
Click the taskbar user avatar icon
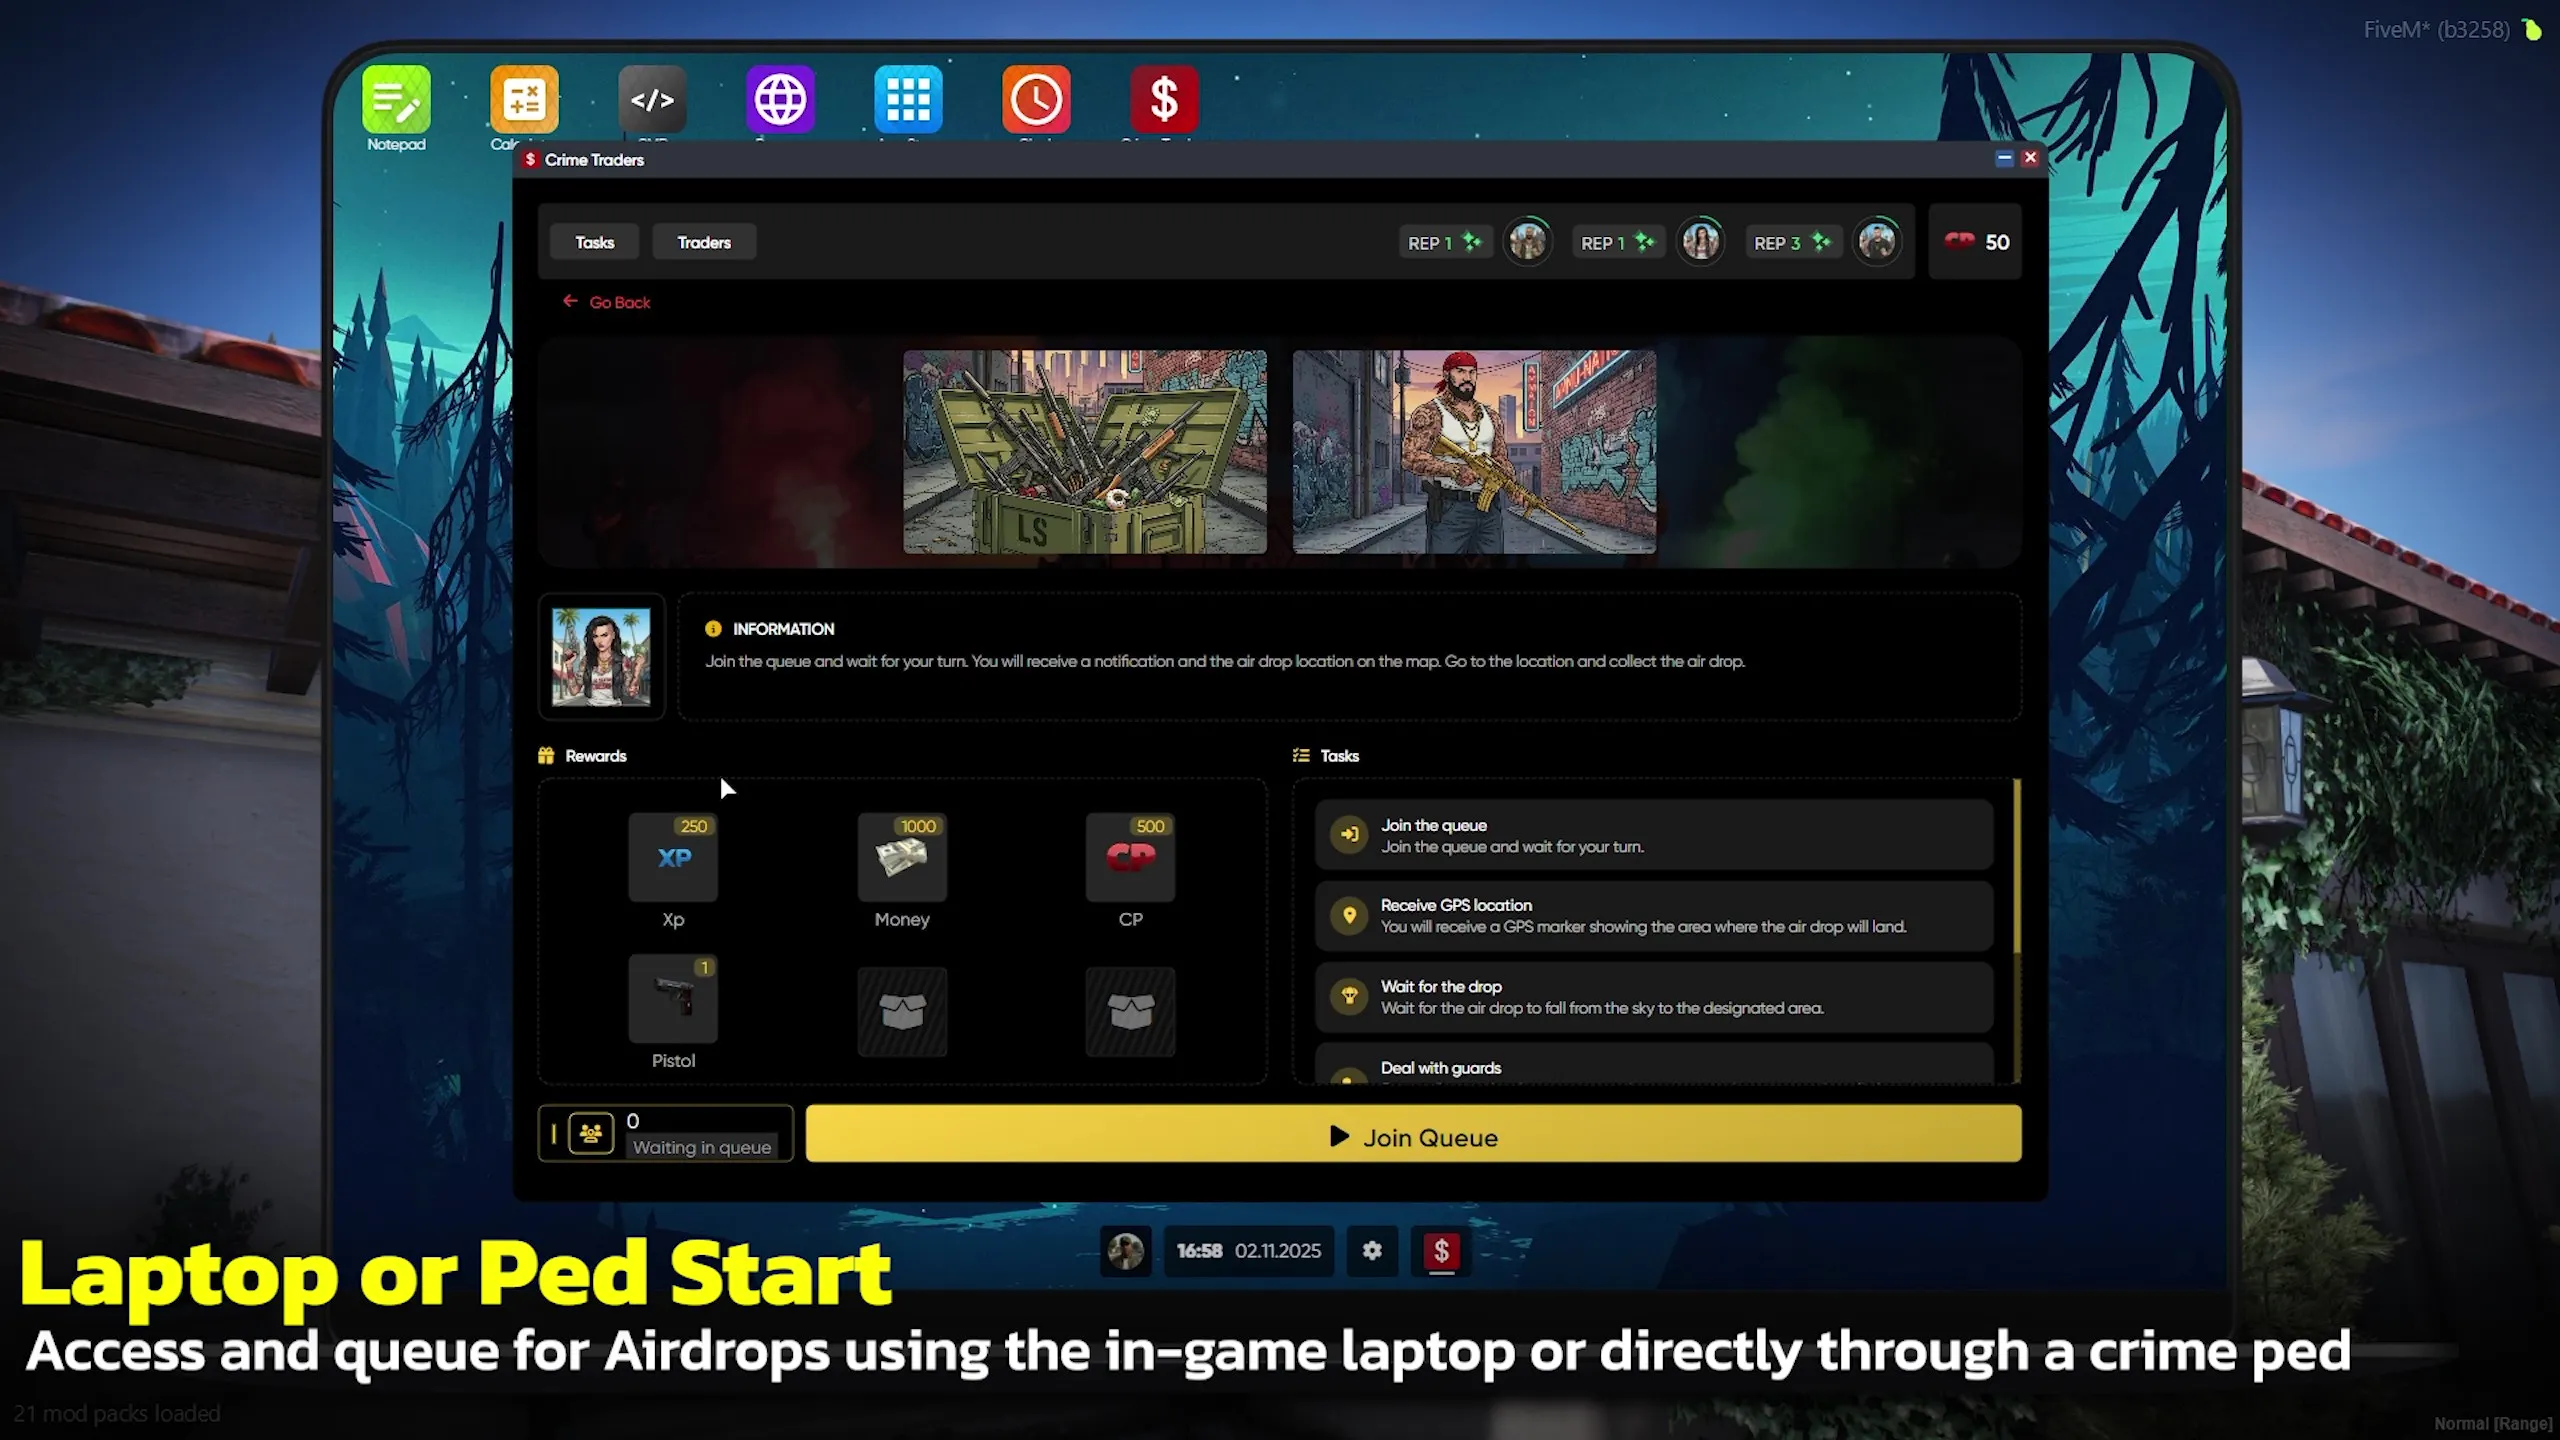pyautogui.click(x=1125, y=1250)
